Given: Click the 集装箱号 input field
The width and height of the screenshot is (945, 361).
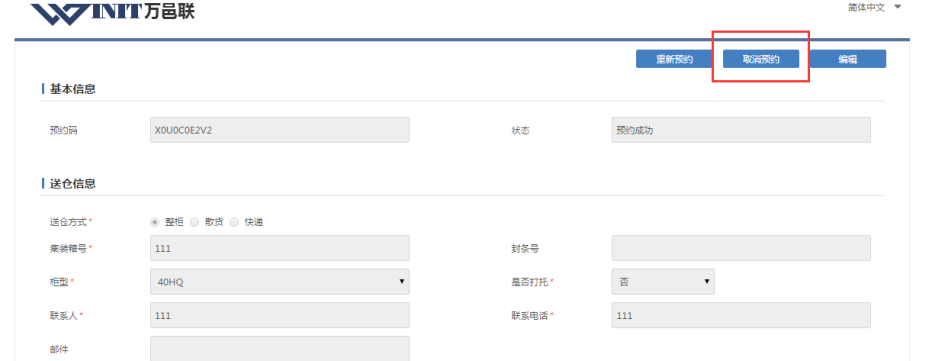Looking at the screenshot, I should point(280,248).
